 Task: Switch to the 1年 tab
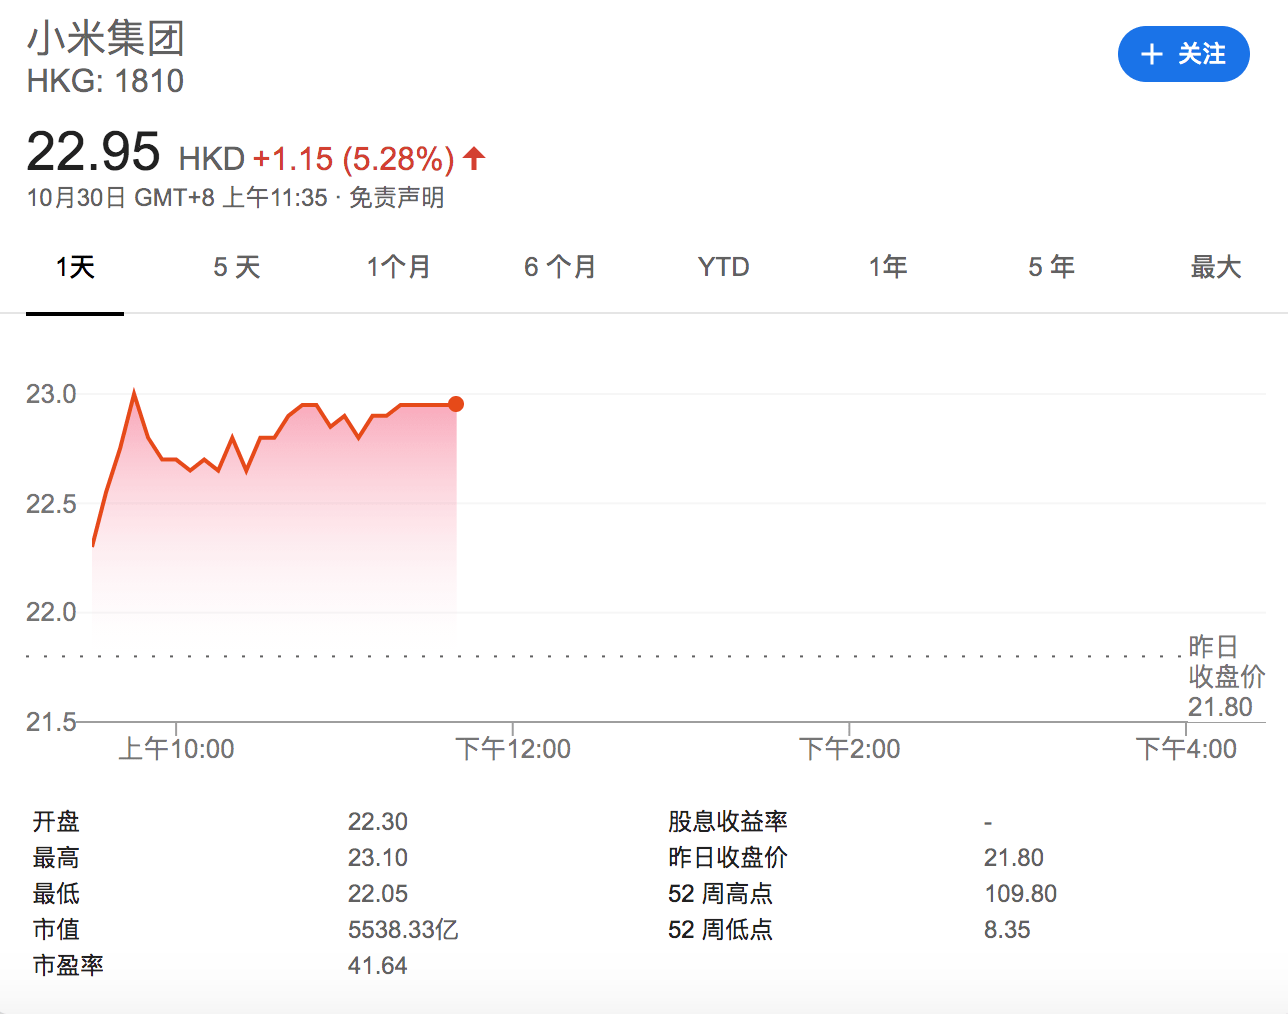(x=888, y=267)
